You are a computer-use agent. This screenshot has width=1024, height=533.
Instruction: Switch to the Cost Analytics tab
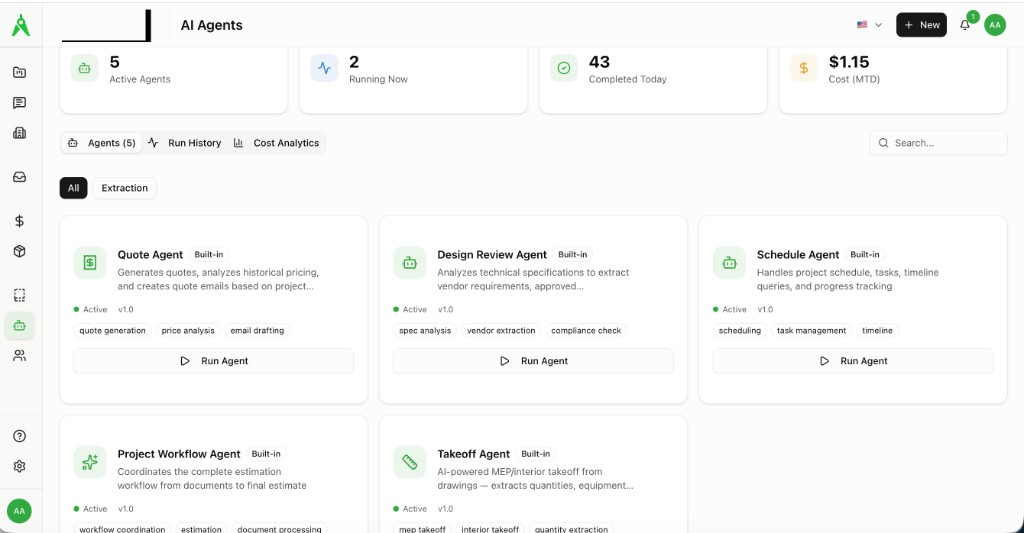point(277,143)
